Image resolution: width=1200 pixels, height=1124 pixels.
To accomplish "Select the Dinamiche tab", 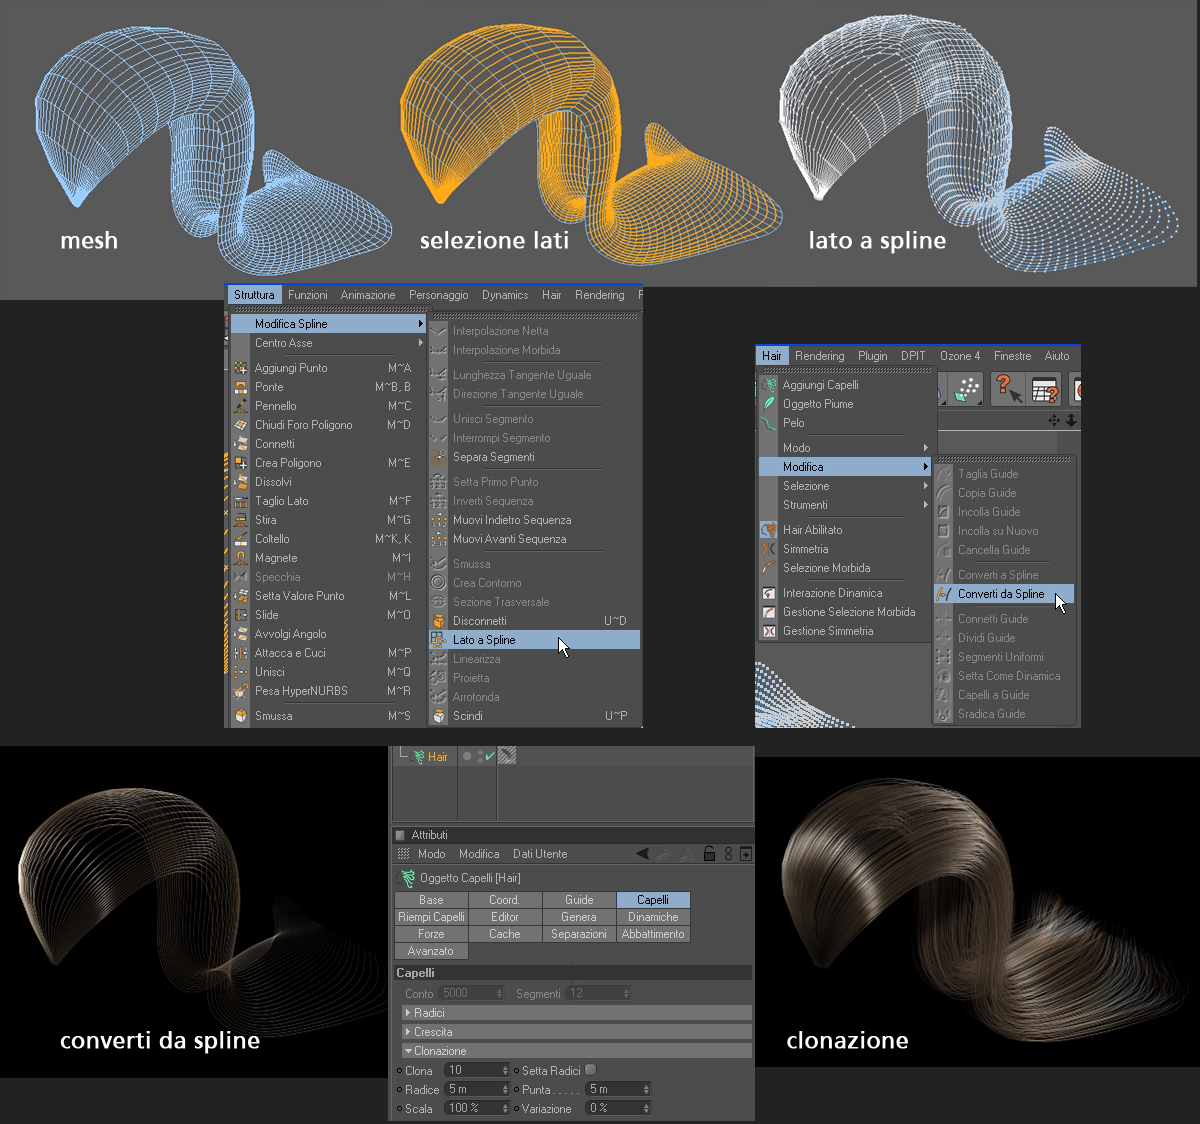I will [x=653, y=917].
